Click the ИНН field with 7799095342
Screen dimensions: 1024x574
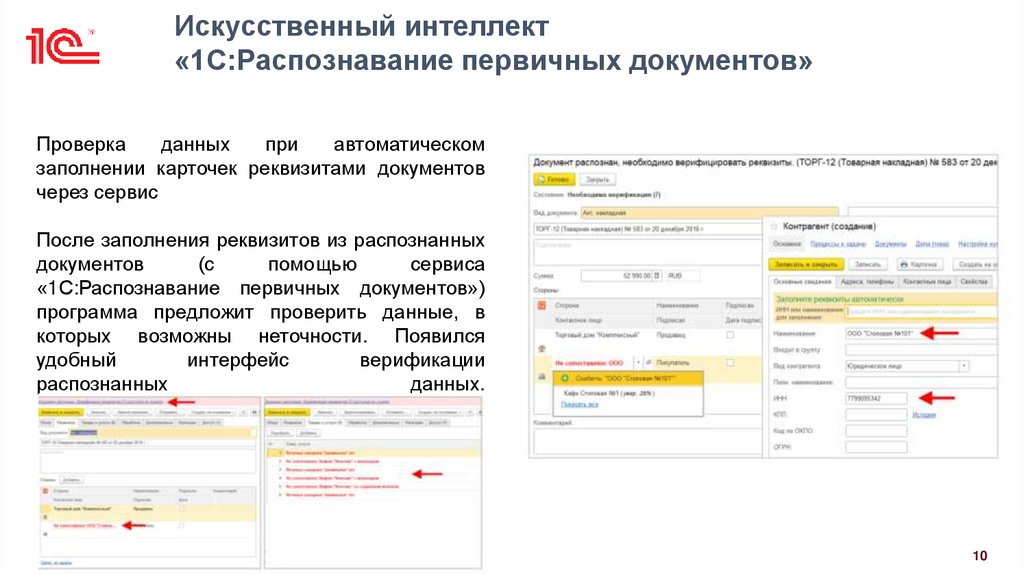point(876,398)
